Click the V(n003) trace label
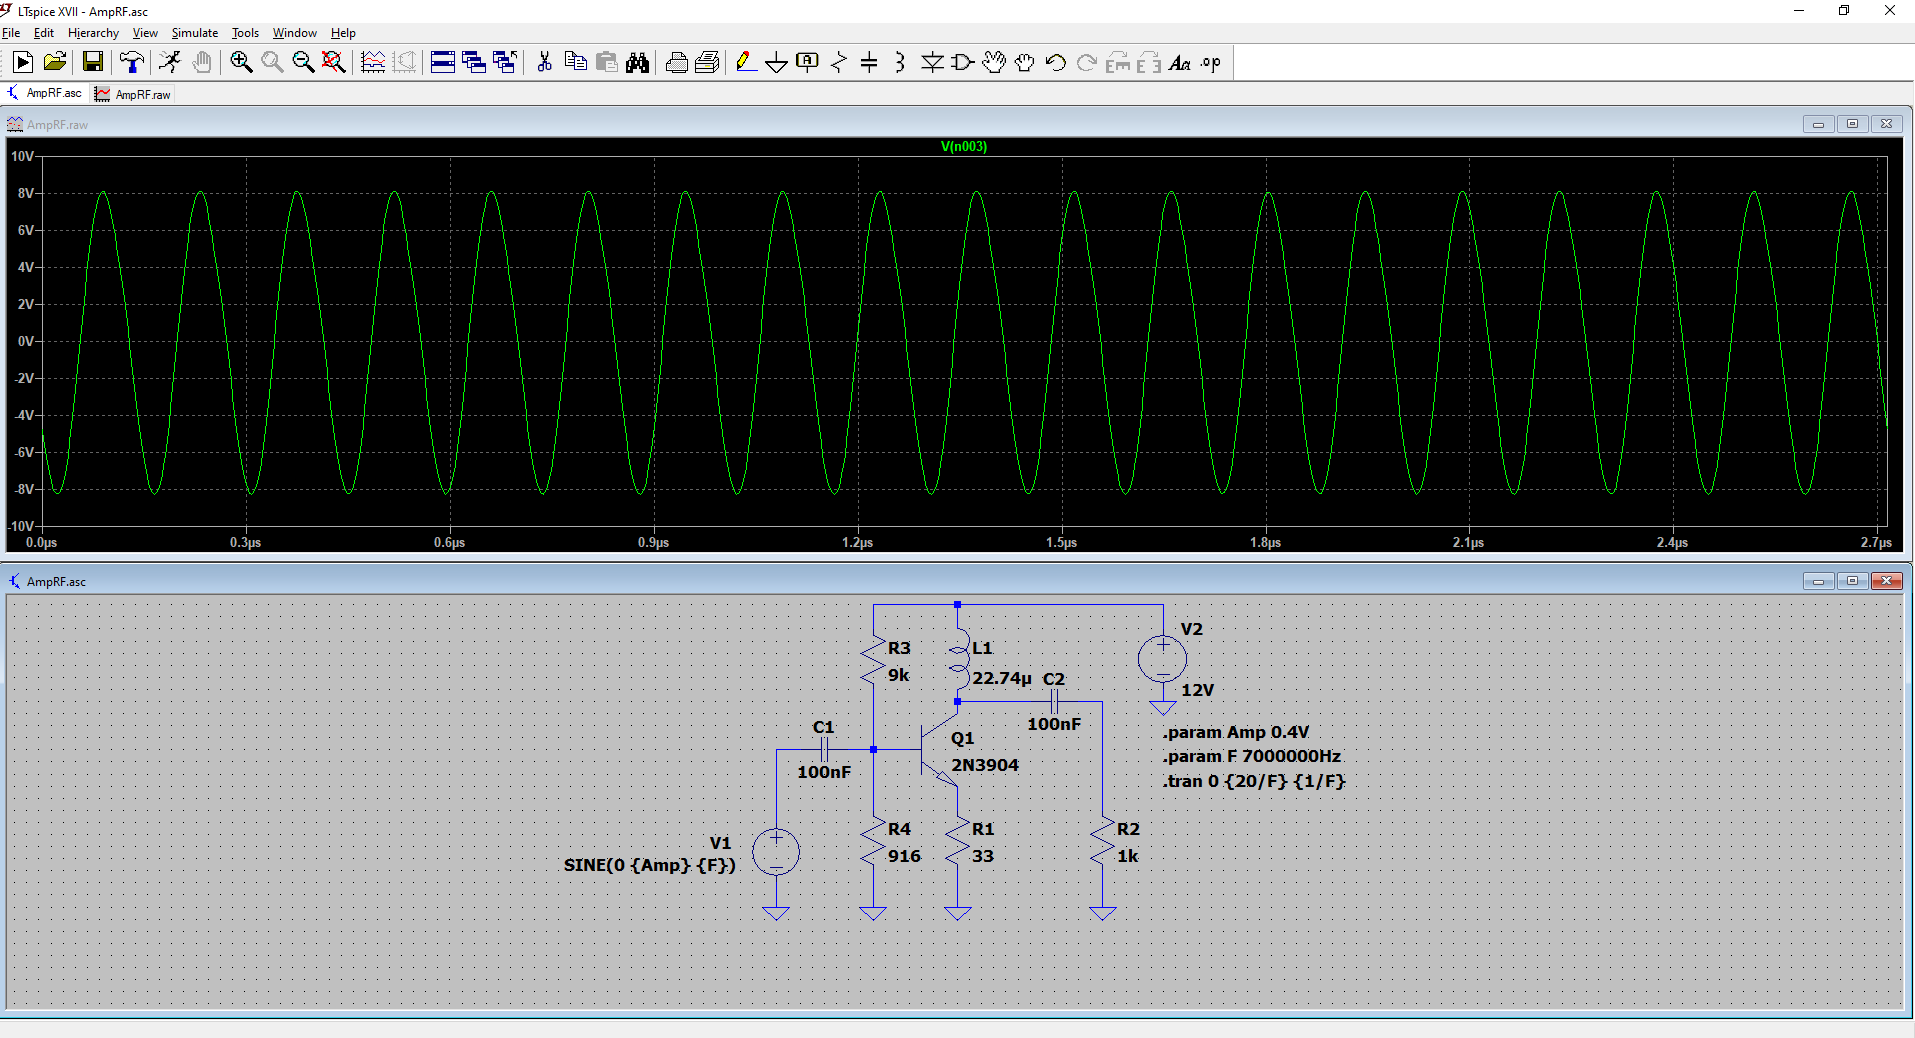The image size is (1915, 1038). (963, 147)
